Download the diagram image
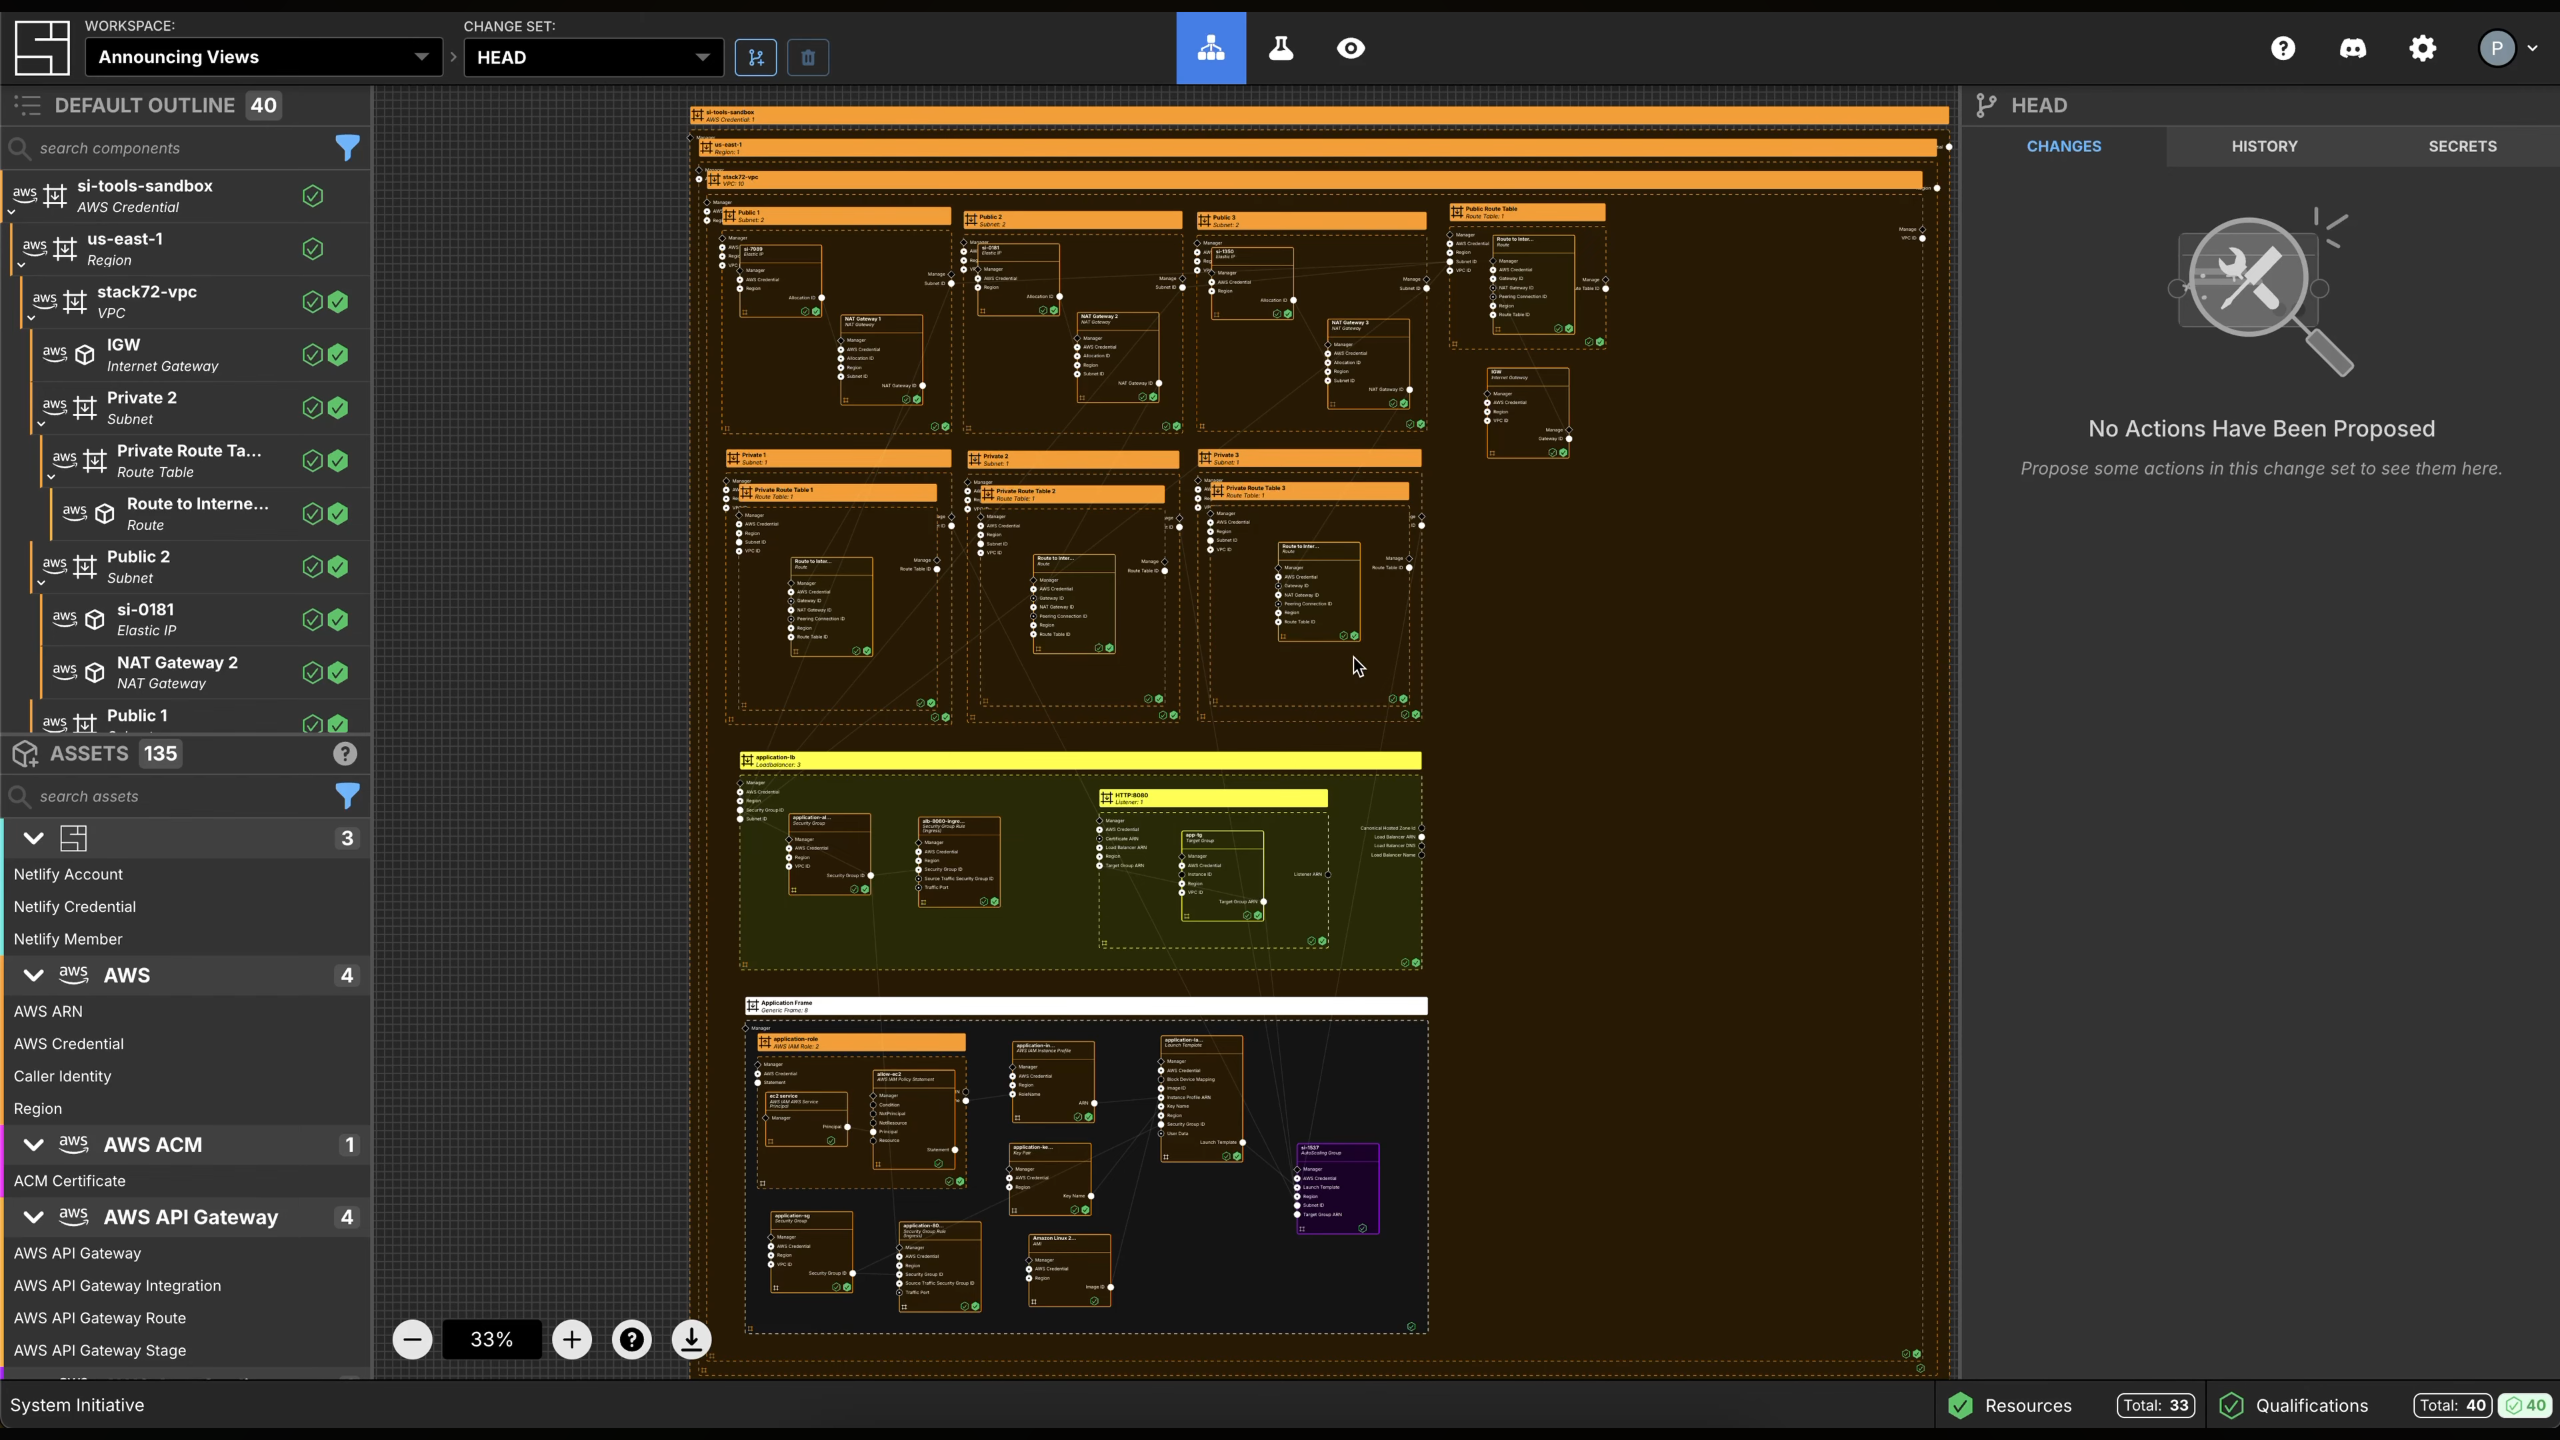This screenshot has height=1440, width=2560. [x=691, y=1339]
